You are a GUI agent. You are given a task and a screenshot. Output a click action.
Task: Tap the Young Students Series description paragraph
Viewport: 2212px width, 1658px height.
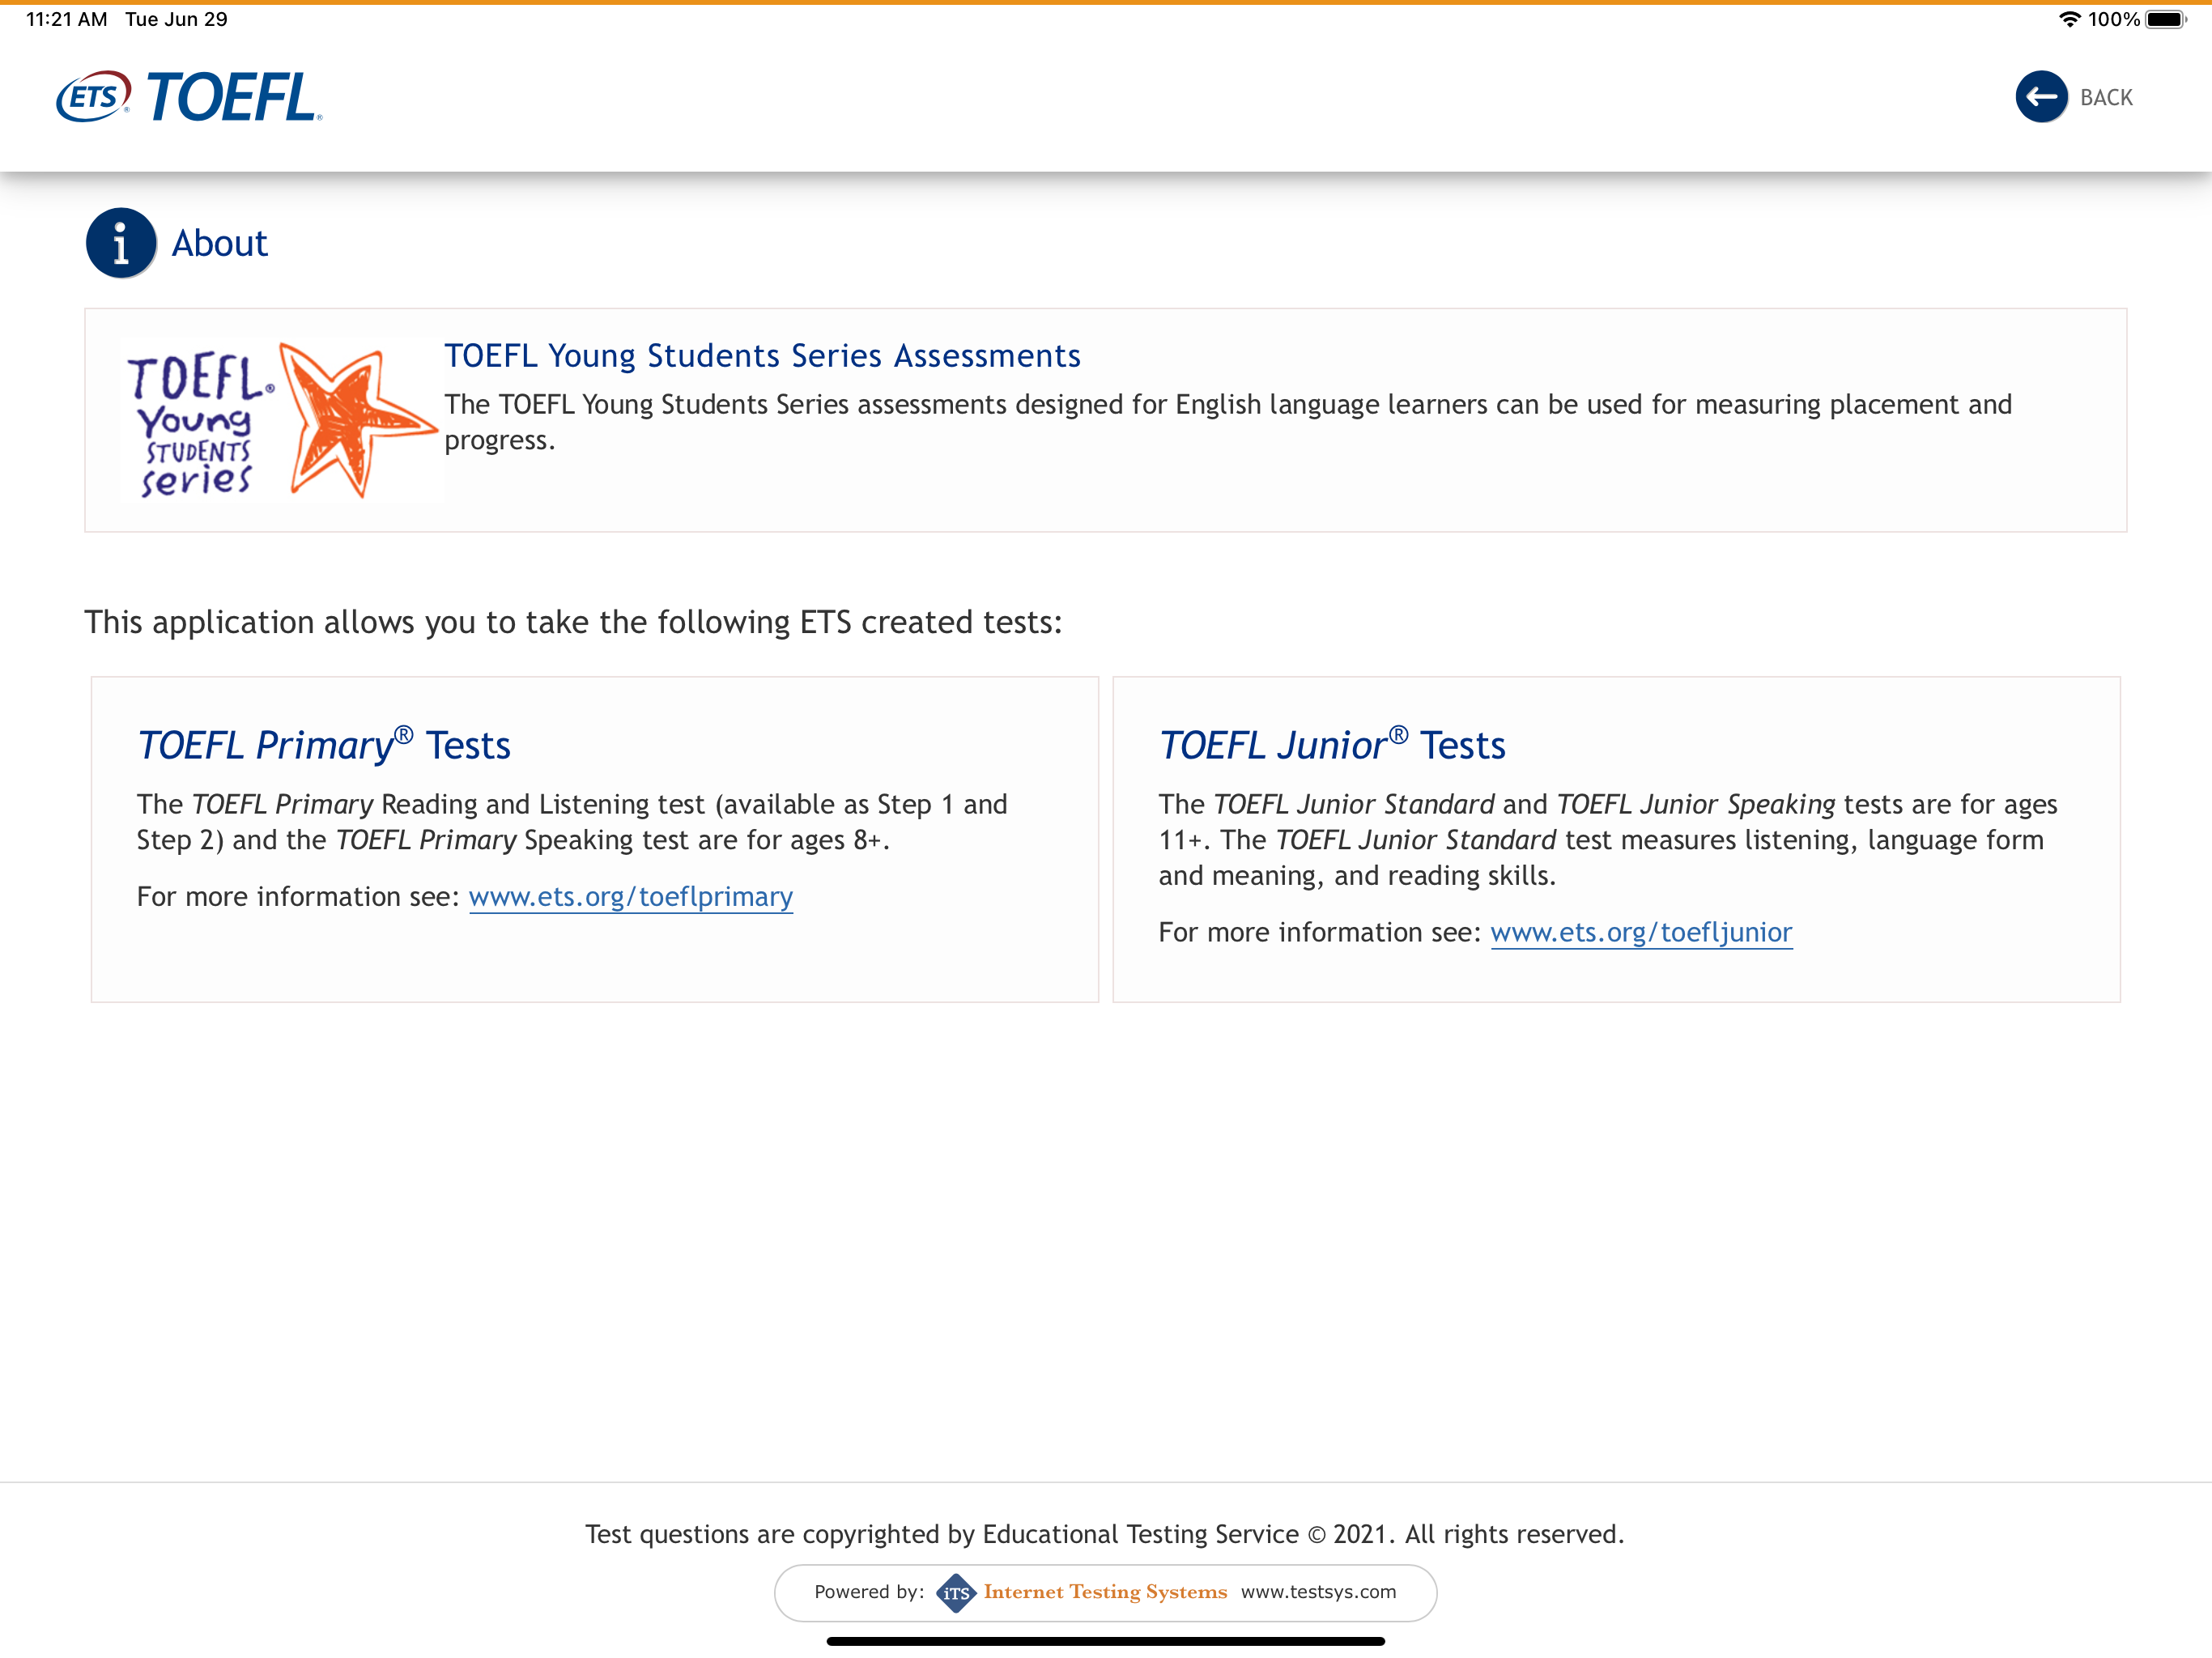[1228, 422]
